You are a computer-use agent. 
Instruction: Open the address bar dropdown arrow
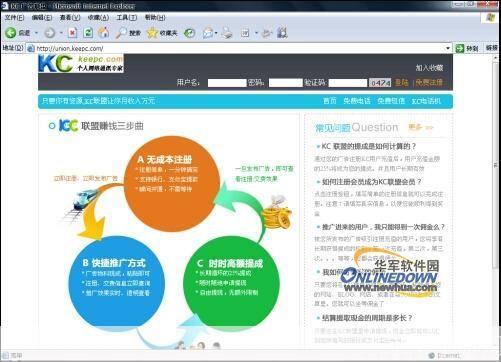448,48
